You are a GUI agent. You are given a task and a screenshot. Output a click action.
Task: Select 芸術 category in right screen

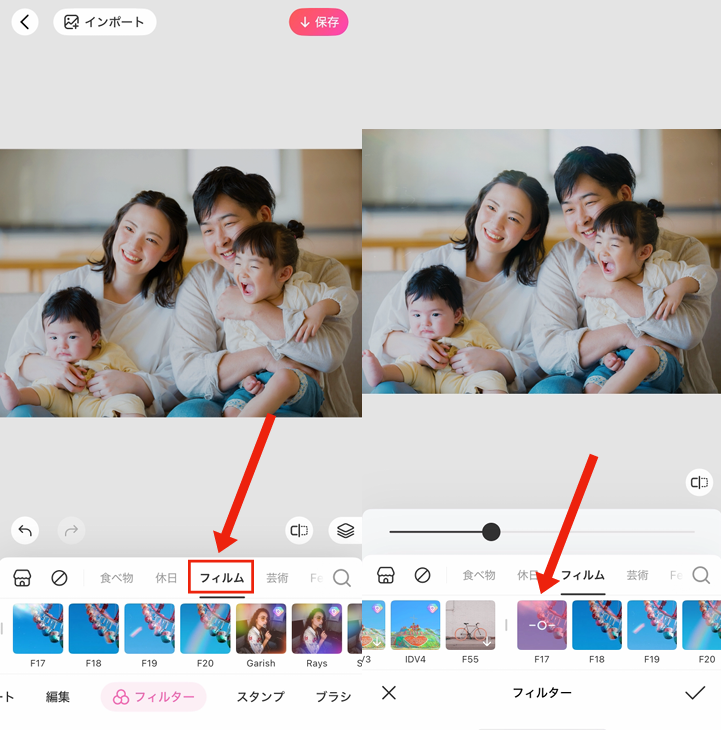pos(637,575)
